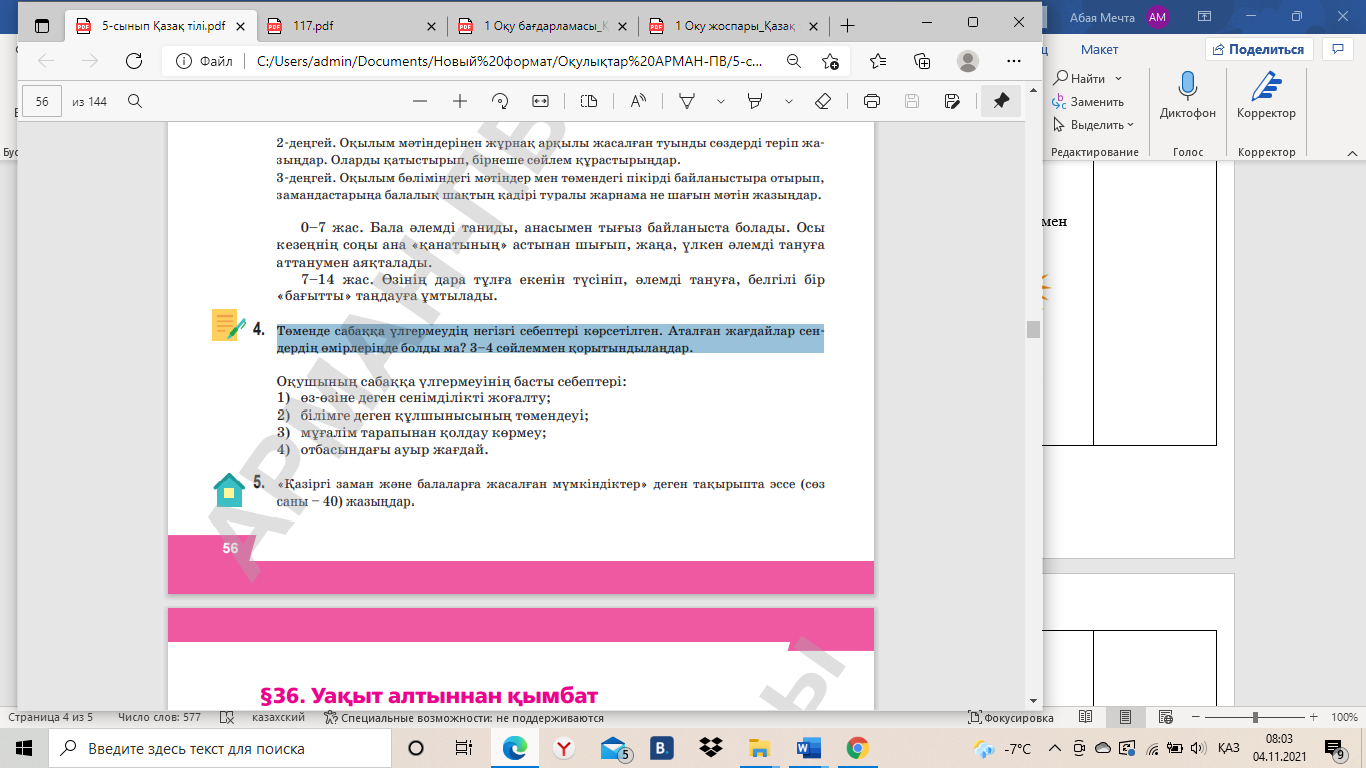Image resolution: width=1366 pixels, height=768 pixels.
Task: Open Task View on the taskbar
Action: pyautogui.click(x=463, y=748)
